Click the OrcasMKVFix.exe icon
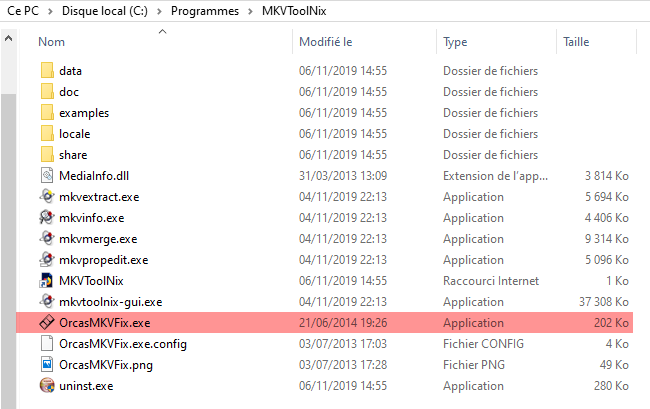This screenshot has height=409, width=650. [47, 323]
